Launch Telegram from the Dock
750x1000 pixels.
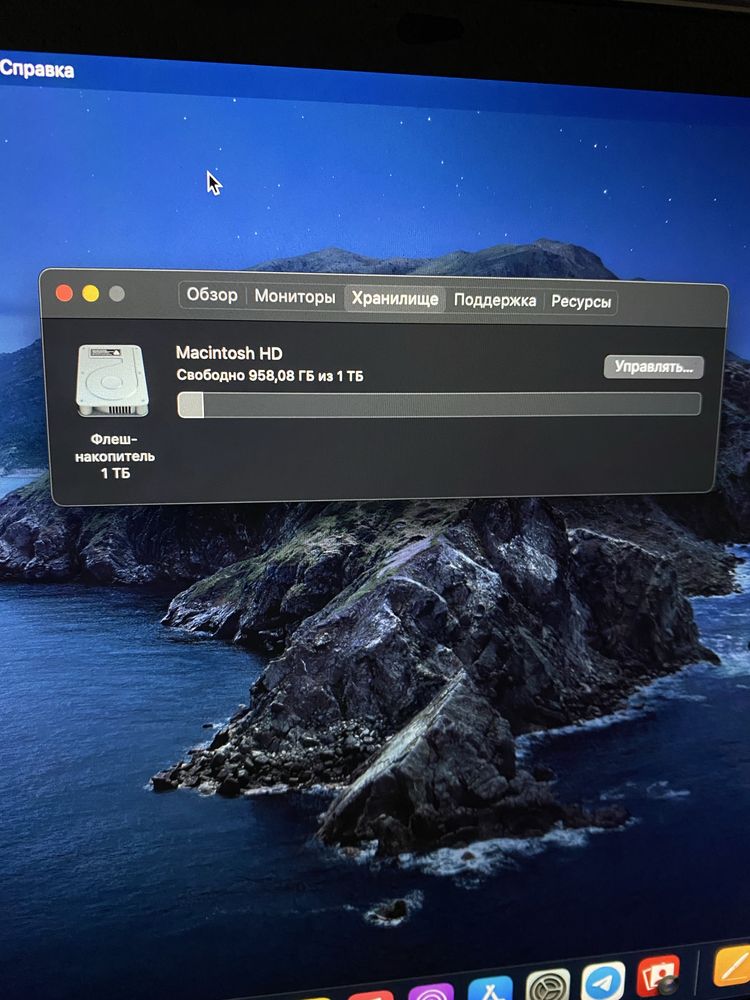(603, 980)
